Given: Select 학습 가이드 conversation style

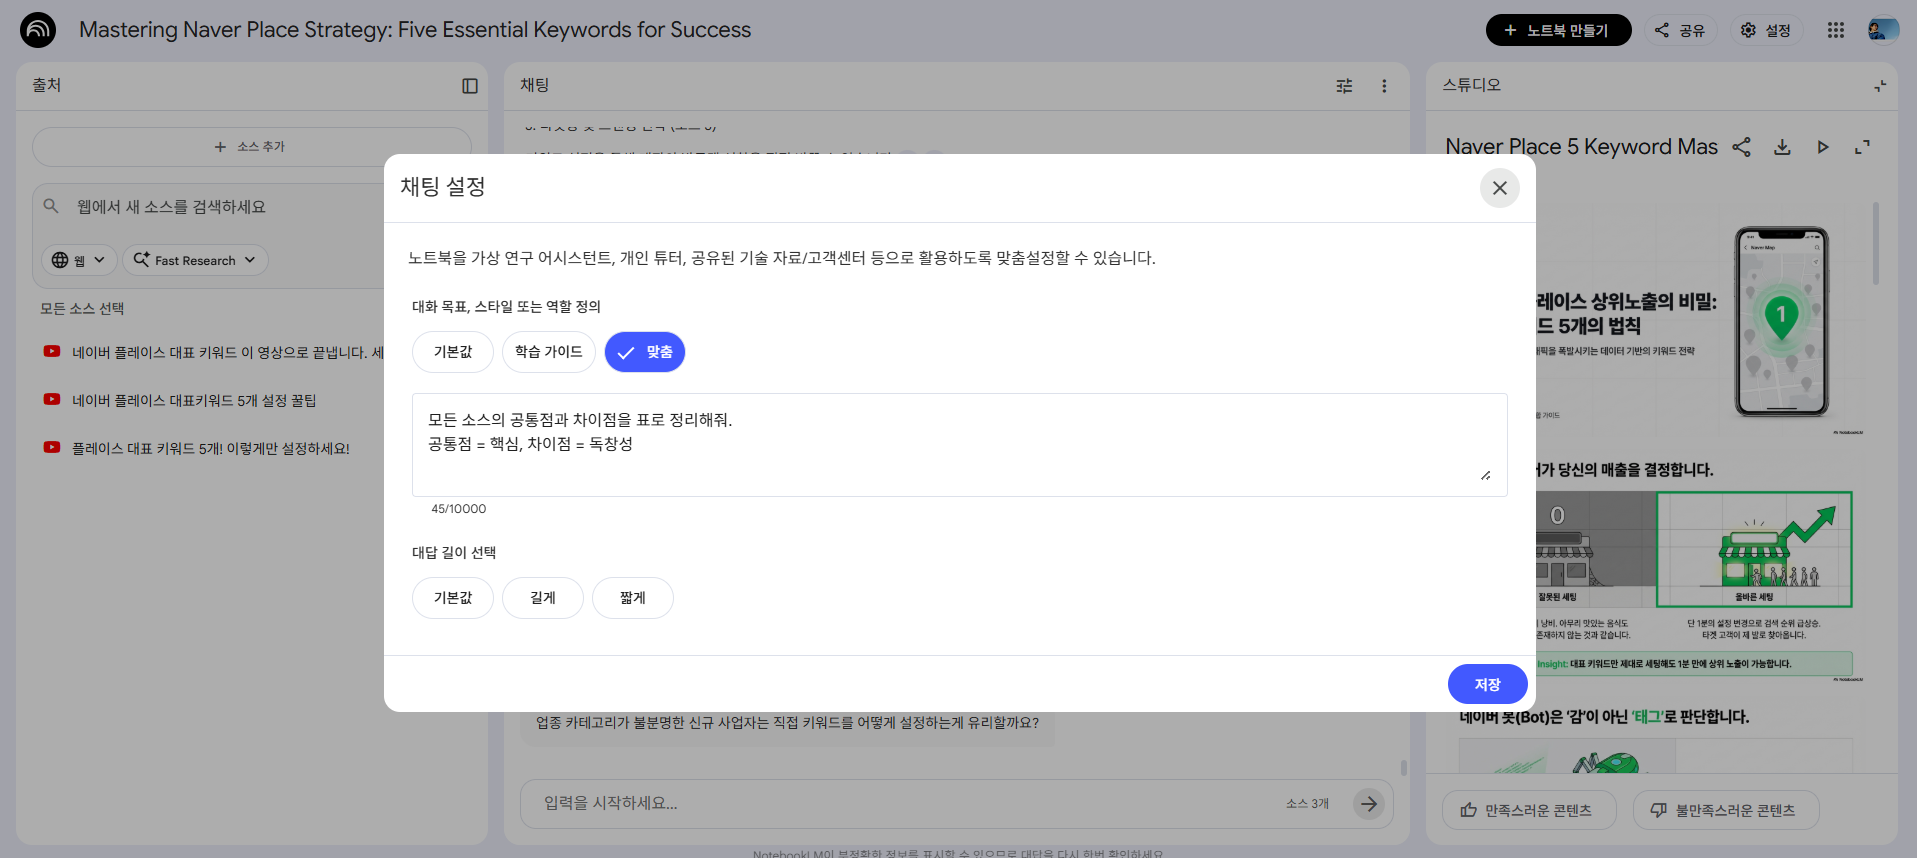Looking at the screenshot, I should (x=549, y=352).
